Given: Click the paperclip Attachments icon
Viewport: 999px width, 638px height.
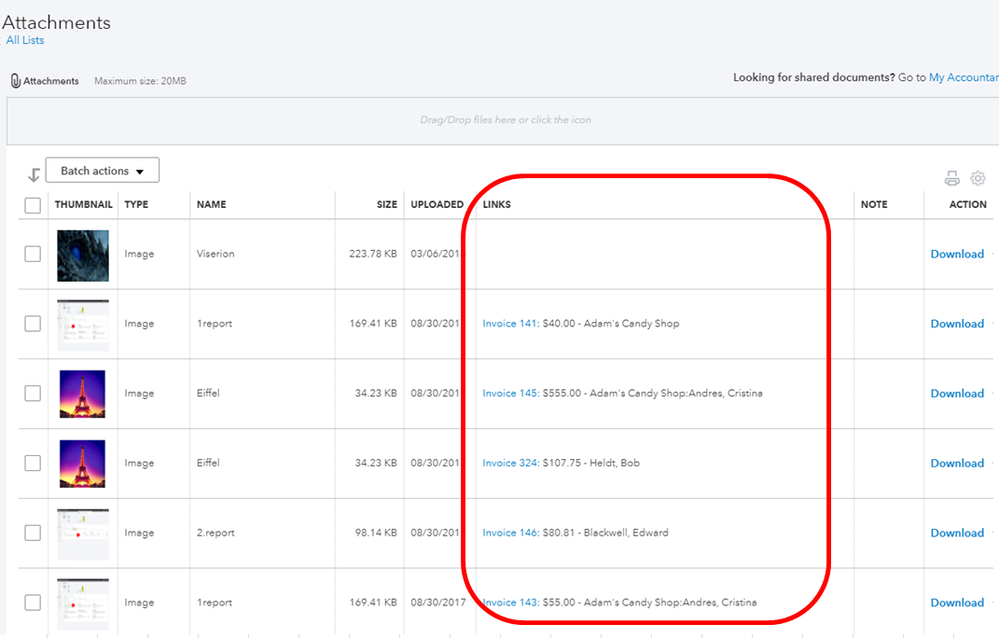Looking at the screenshot, I should click(x=16, y=81).
